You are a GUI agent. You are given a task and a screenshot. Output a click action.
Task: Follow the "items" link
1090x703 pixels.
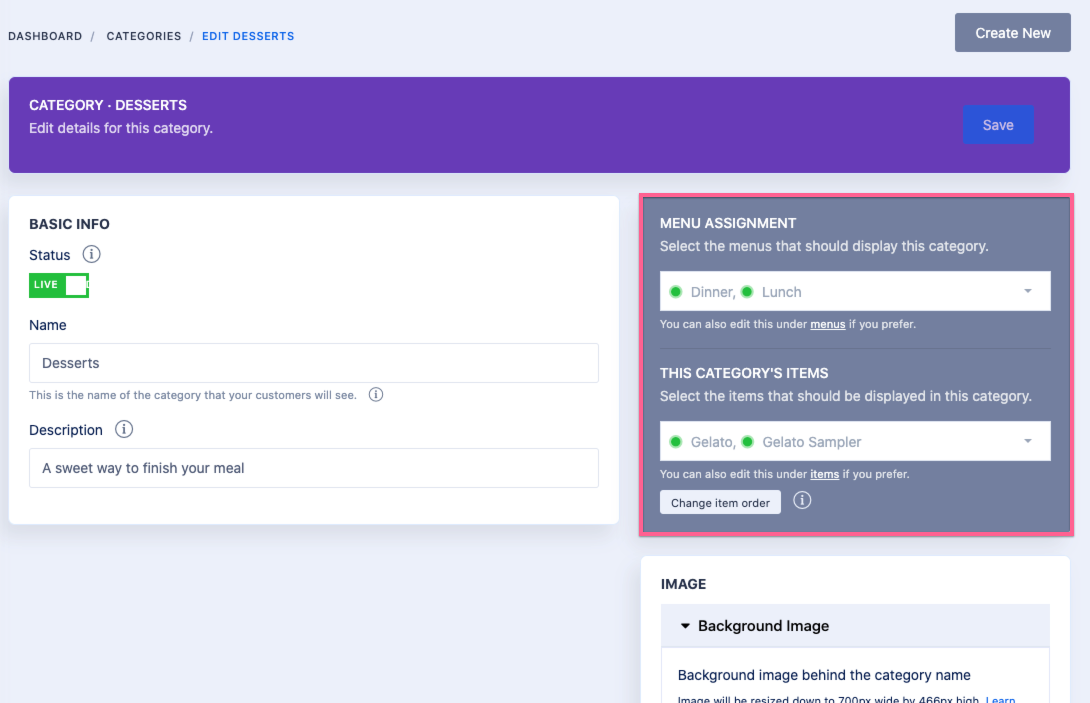pos(824,474)
